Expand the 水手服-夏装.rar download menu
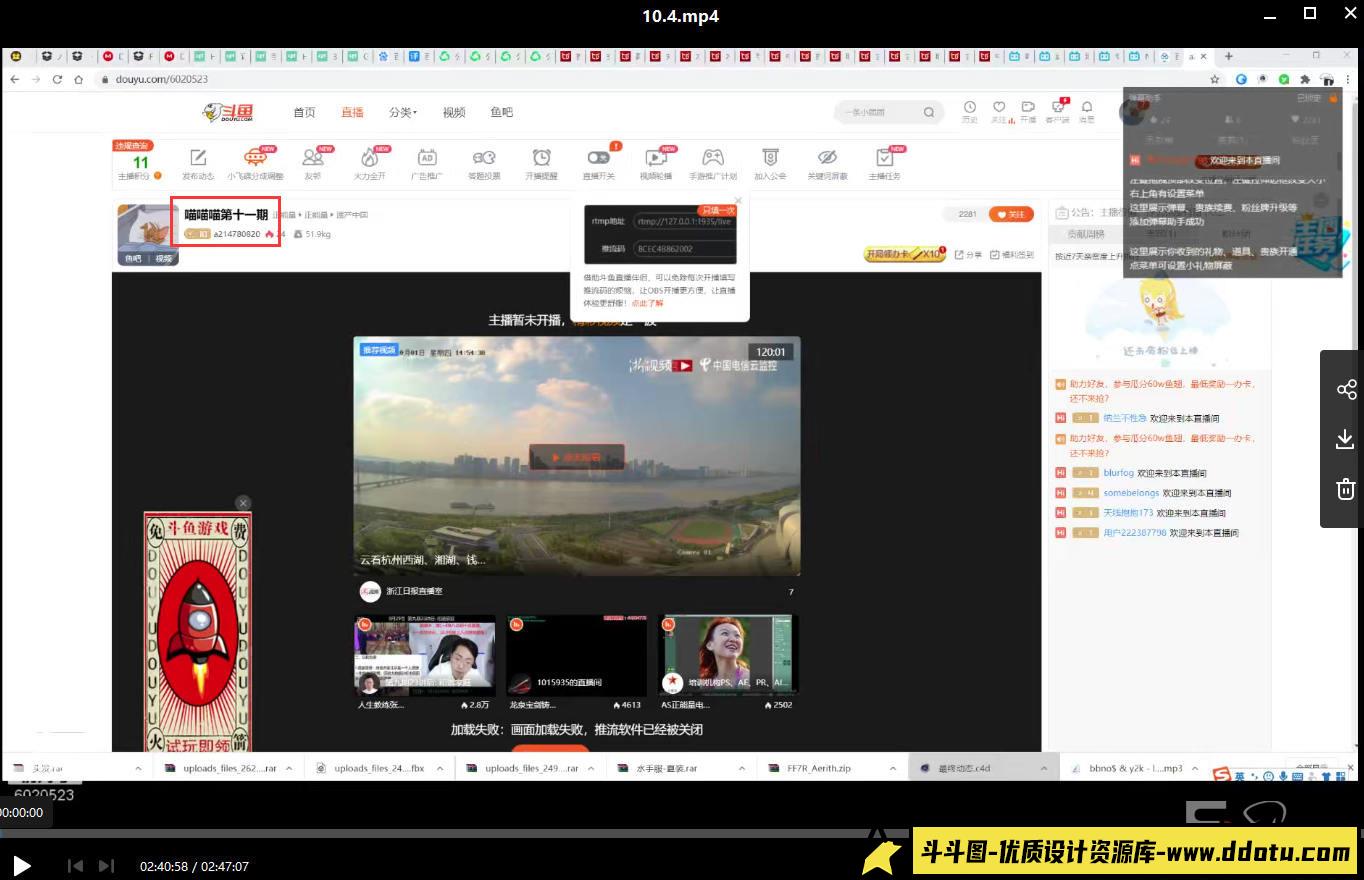 [742, 768]
